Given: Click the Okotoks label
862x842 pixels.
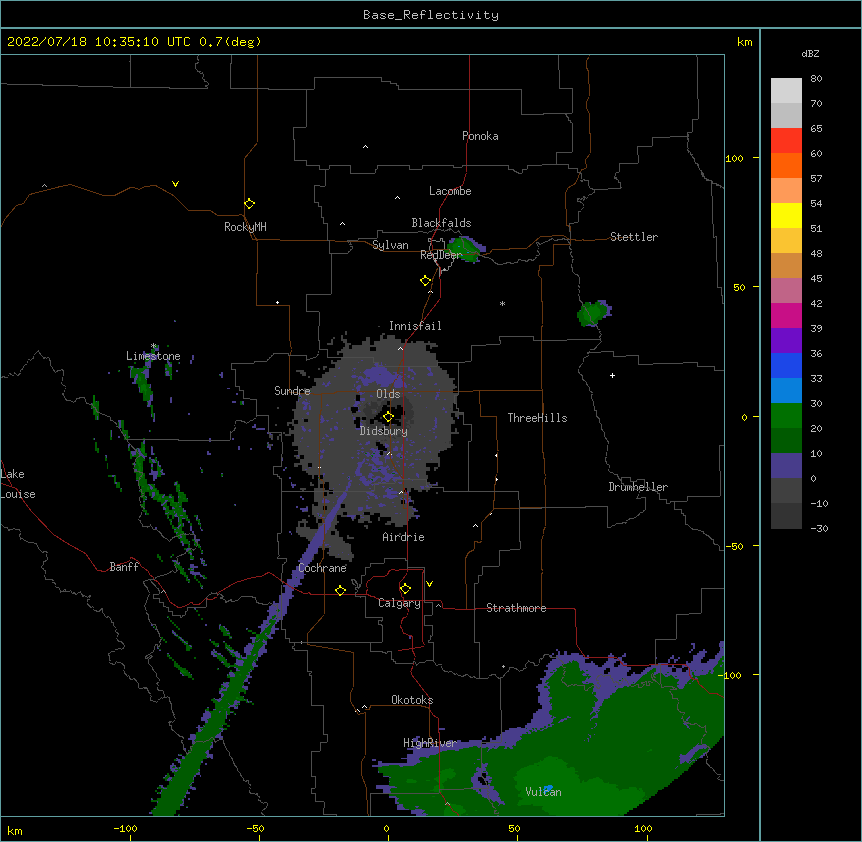Looking at the screenshot, I should pos(412,700).
